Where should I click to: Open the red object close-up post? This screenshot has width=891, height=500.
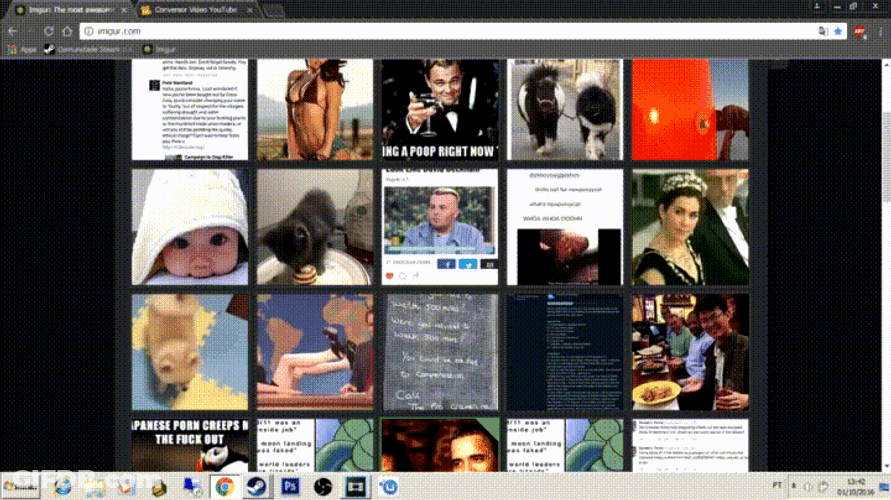click(690, 109)
